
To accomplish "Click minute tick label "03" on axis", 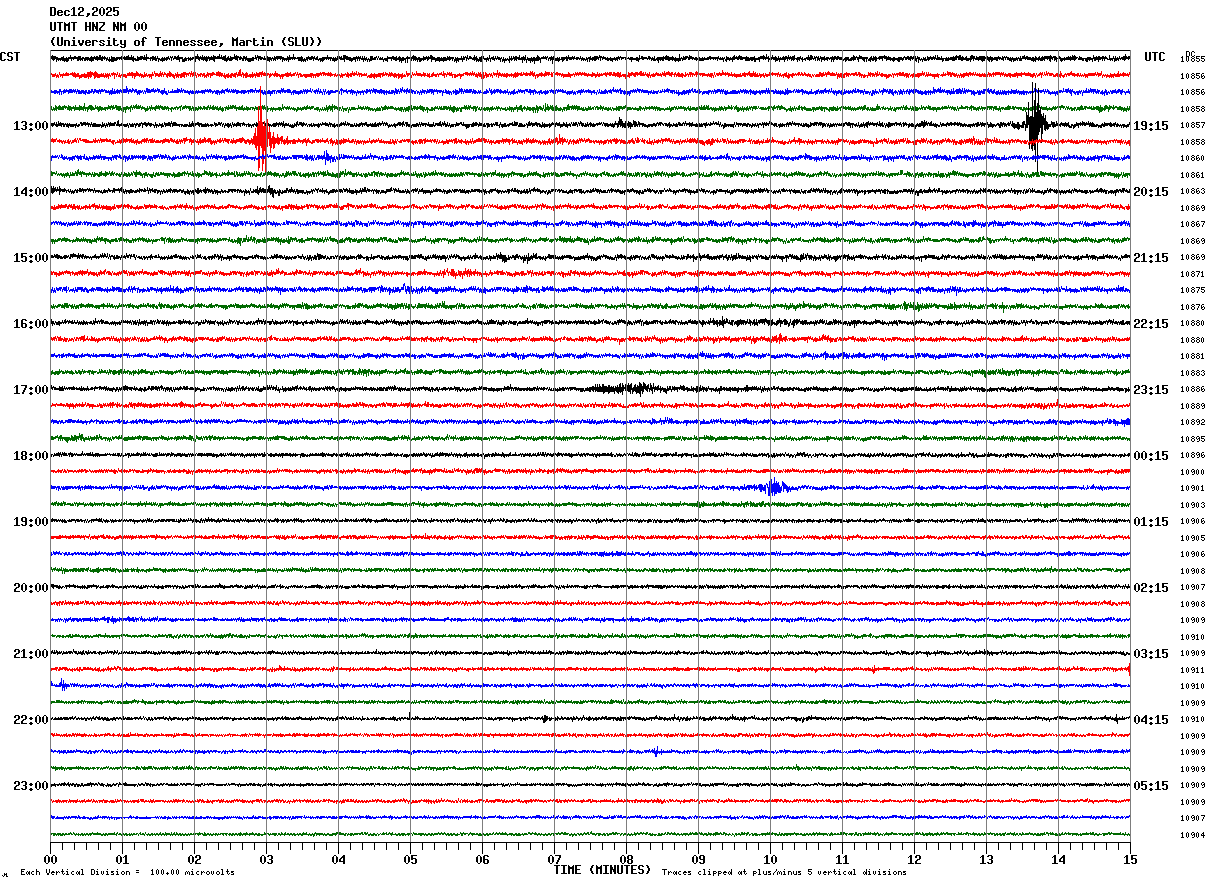I will (266, 860).
